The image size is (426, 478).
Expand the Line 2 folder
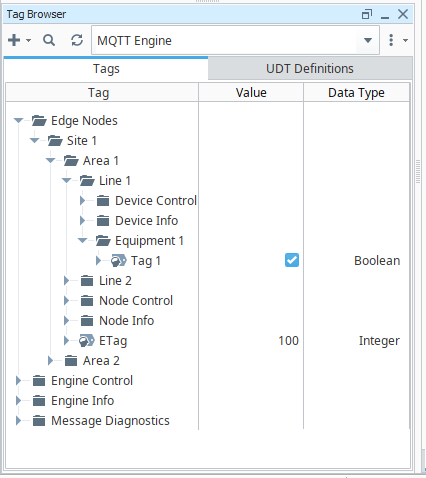(66, 281)
